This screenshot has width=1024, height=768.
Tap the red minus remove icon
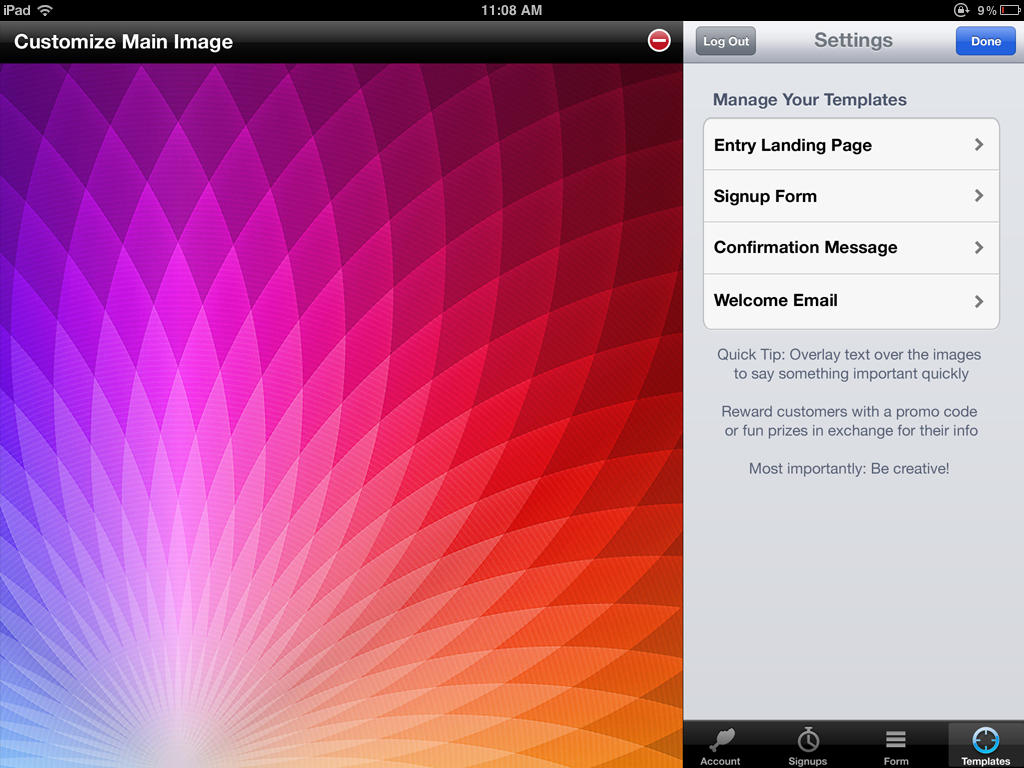659,41
